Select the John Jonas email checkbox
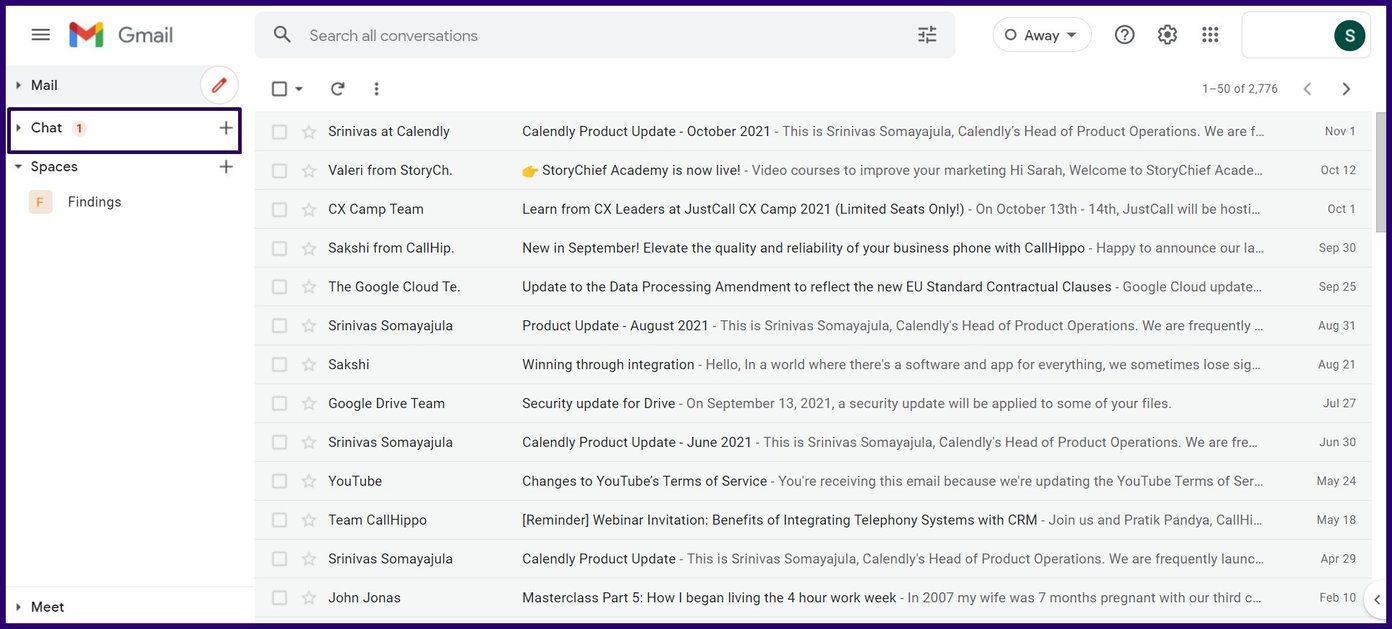The height and width of the screenshot is (629, 1392). pos(280,598)
